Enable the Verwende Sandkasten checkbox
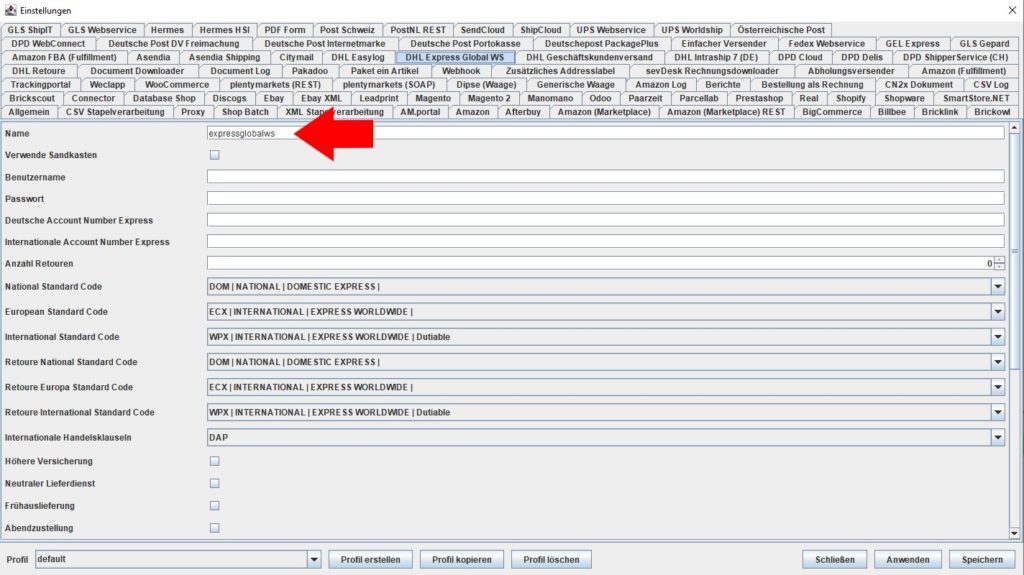The image size is (1024, 575). pyautogui.click(x=214, y=155)
